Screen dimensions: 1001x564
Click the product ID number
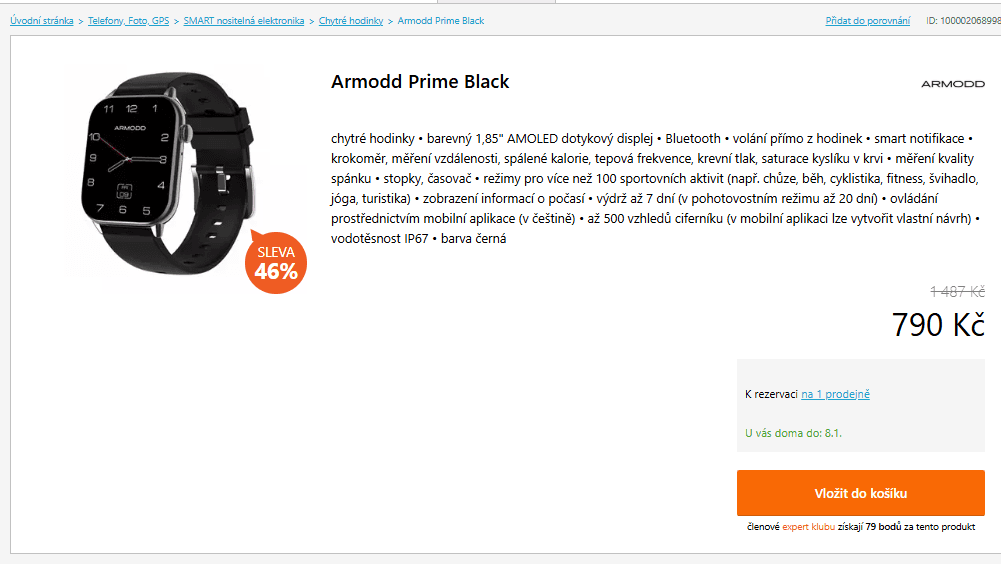tap(963, 21)
